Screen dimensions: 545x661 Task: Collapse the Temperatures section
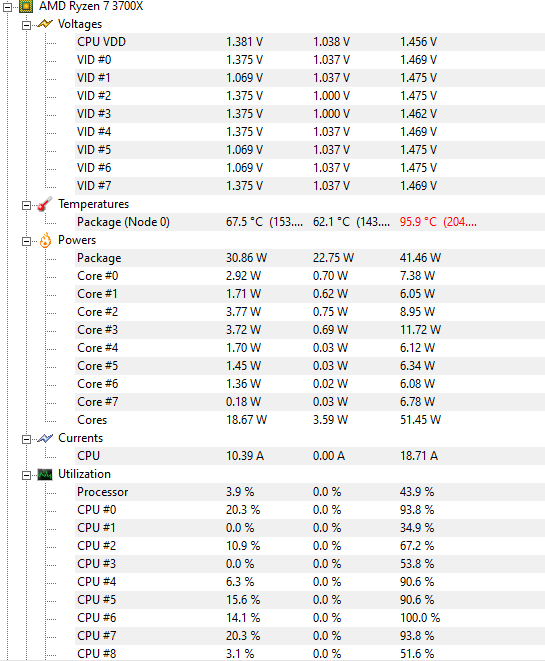click(x=27, y=205)
